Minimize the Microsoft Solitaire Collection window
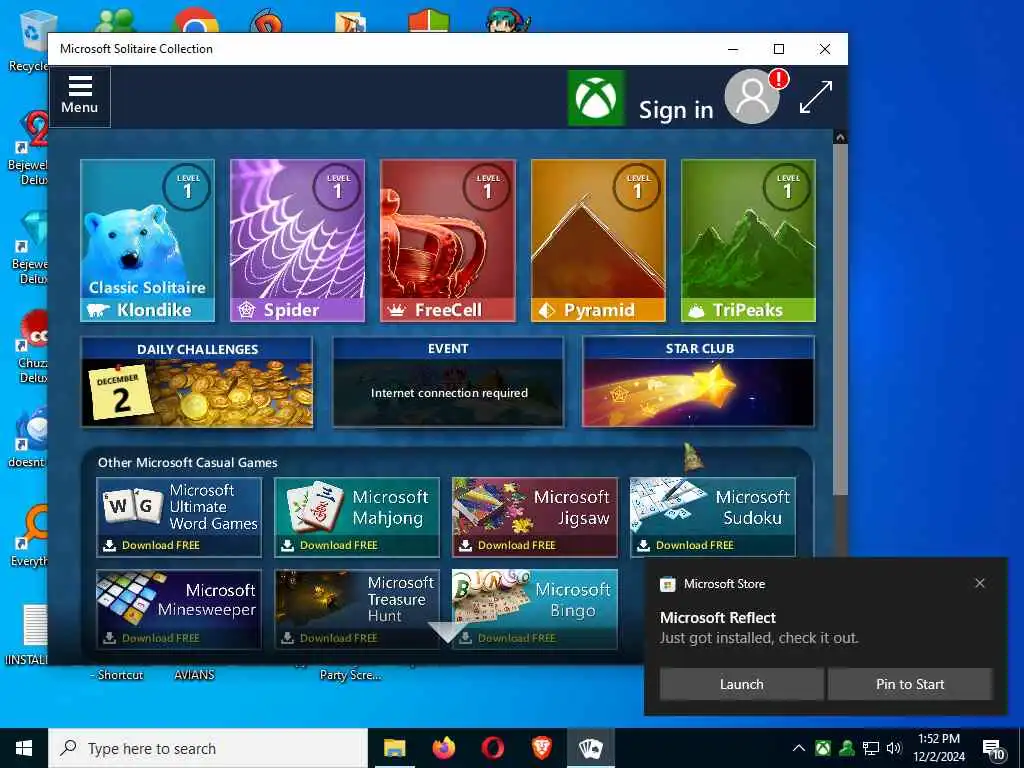Viewport: 1024px width, 768px height. (733, 49)
